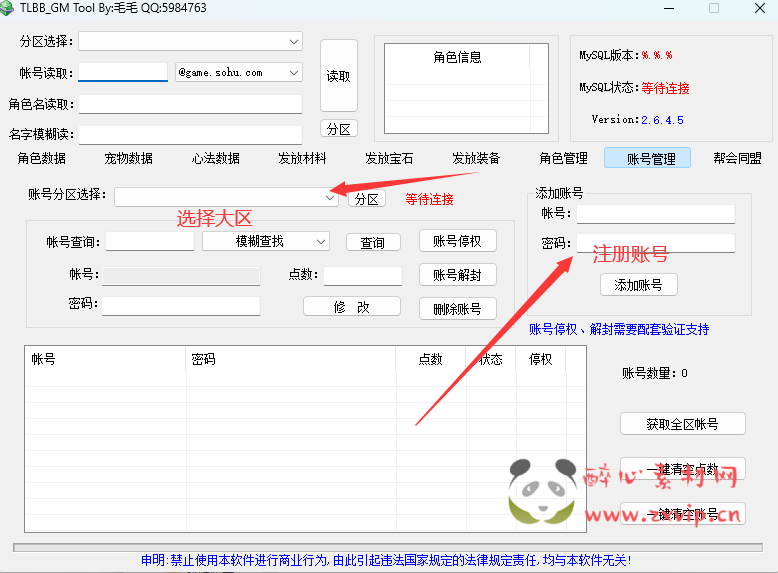The image size is (778, 573).
Task: Open the @game.sohu.com domain dropdown
Action: click(239, 72)
